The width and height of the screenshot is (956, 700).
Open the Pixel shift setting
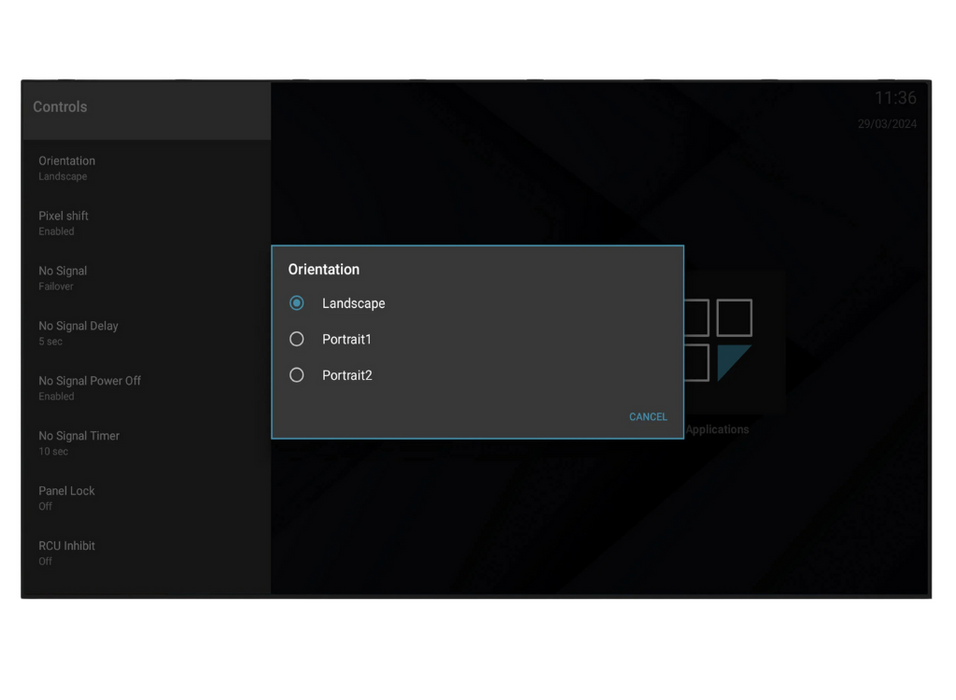click(63, 222)
